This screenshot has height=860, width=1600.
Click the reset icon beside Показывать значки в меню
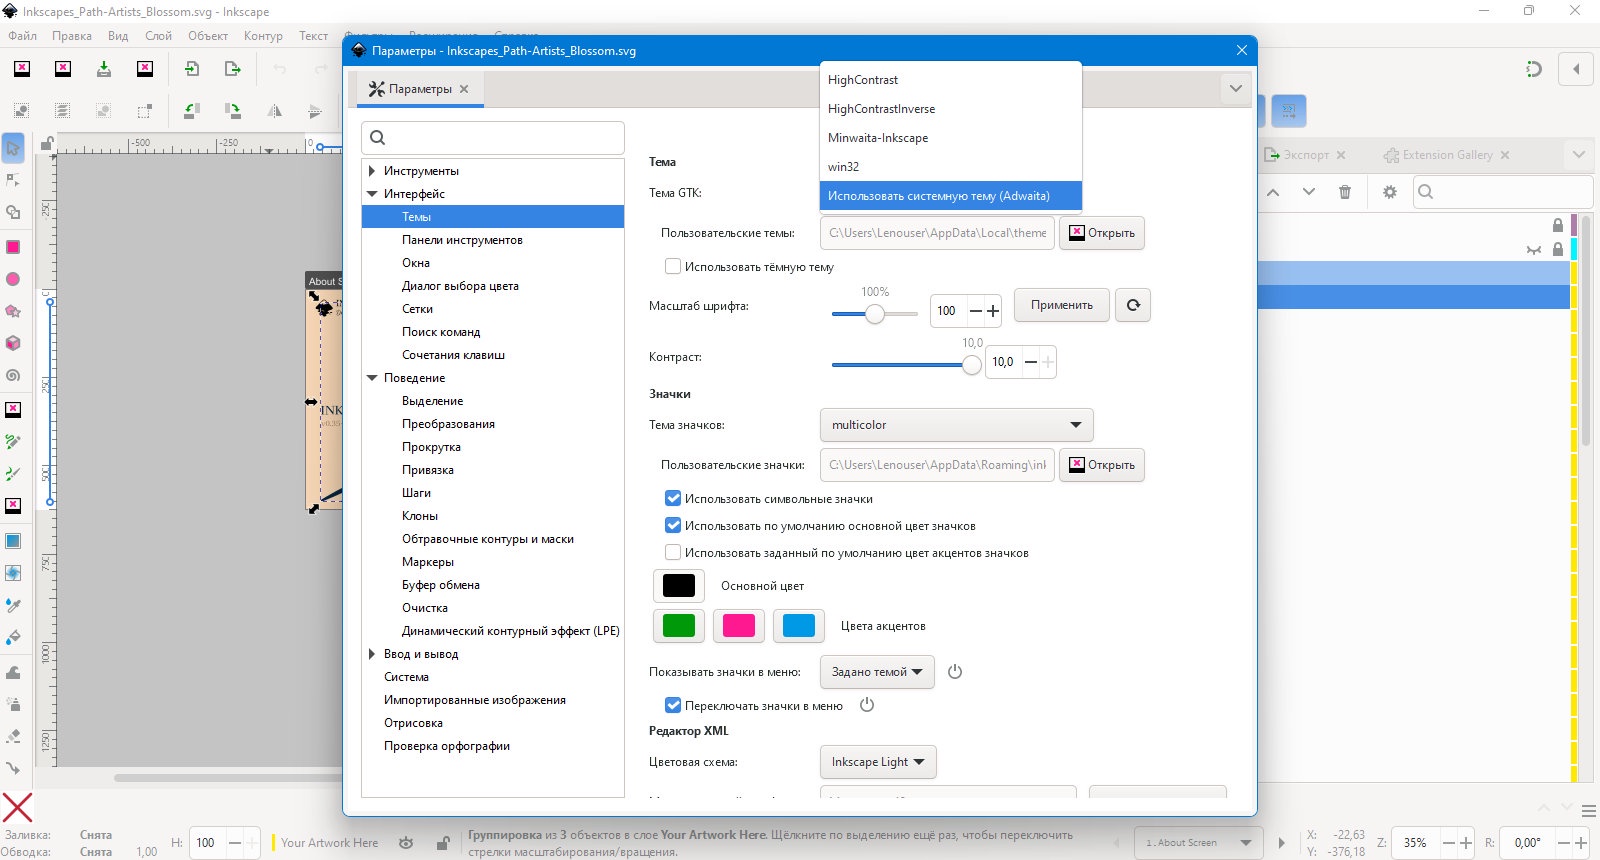[955, 672]
